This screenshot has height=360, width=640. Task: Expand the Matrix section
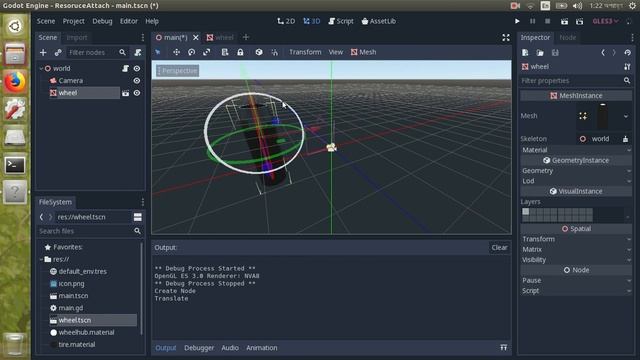(576, 249)
